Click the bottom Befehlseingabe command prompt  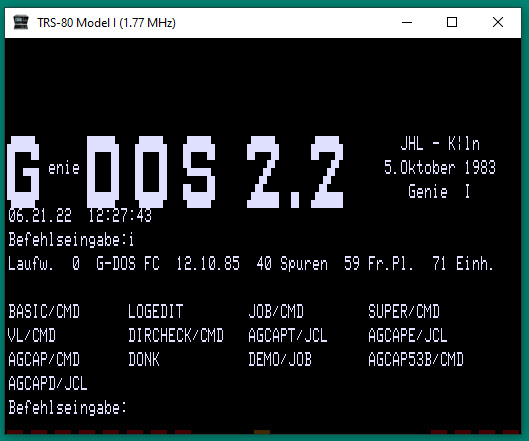[67, 408]
